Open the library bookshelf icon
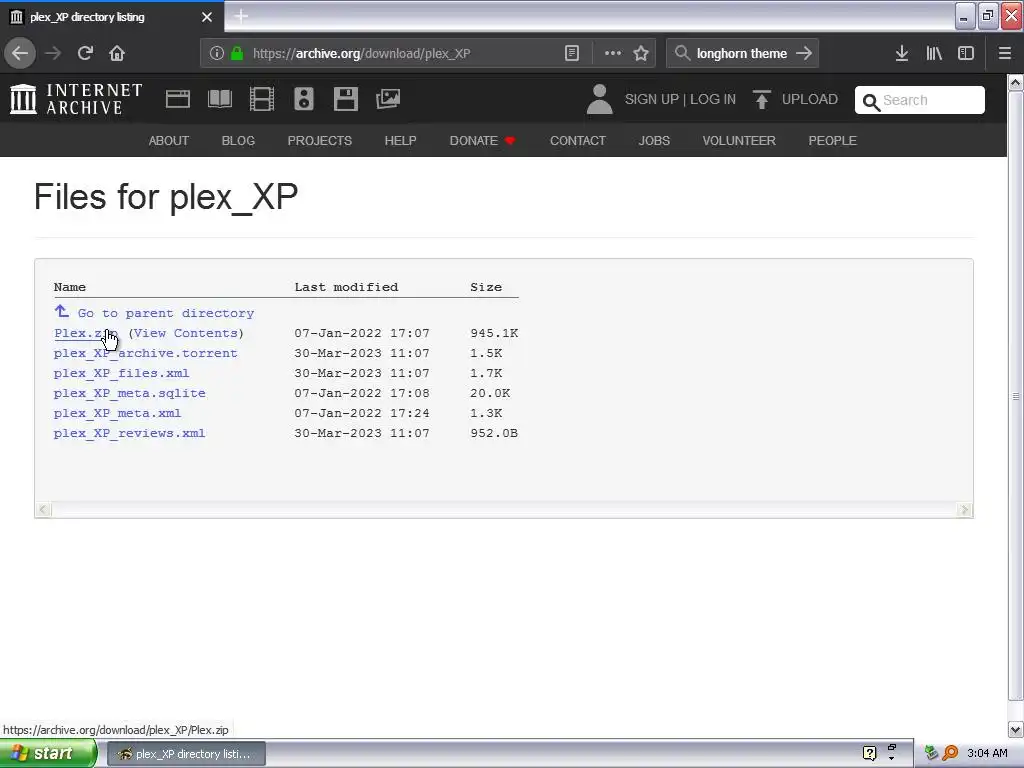The image size is (1024, 768). pyautogui.click(x=934, y=54)
